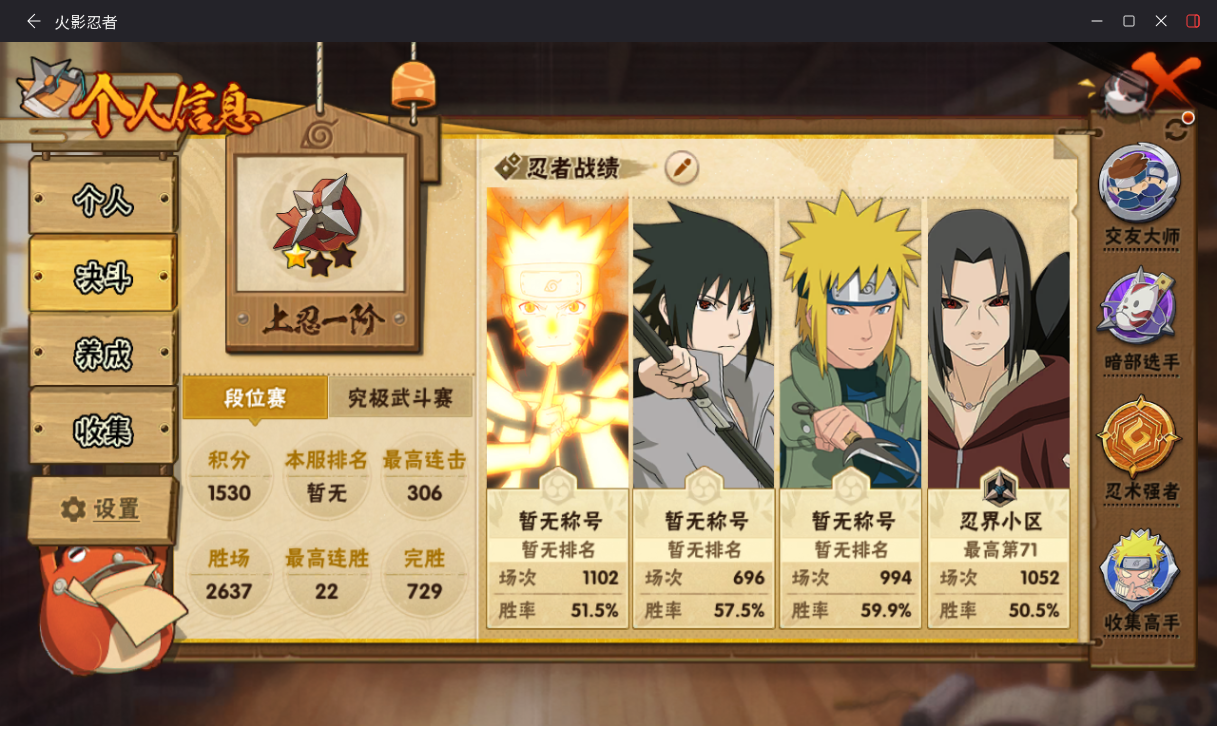
Task: Select the Itachi card titled 忍界小区
Action: click(x=998, y=408)
